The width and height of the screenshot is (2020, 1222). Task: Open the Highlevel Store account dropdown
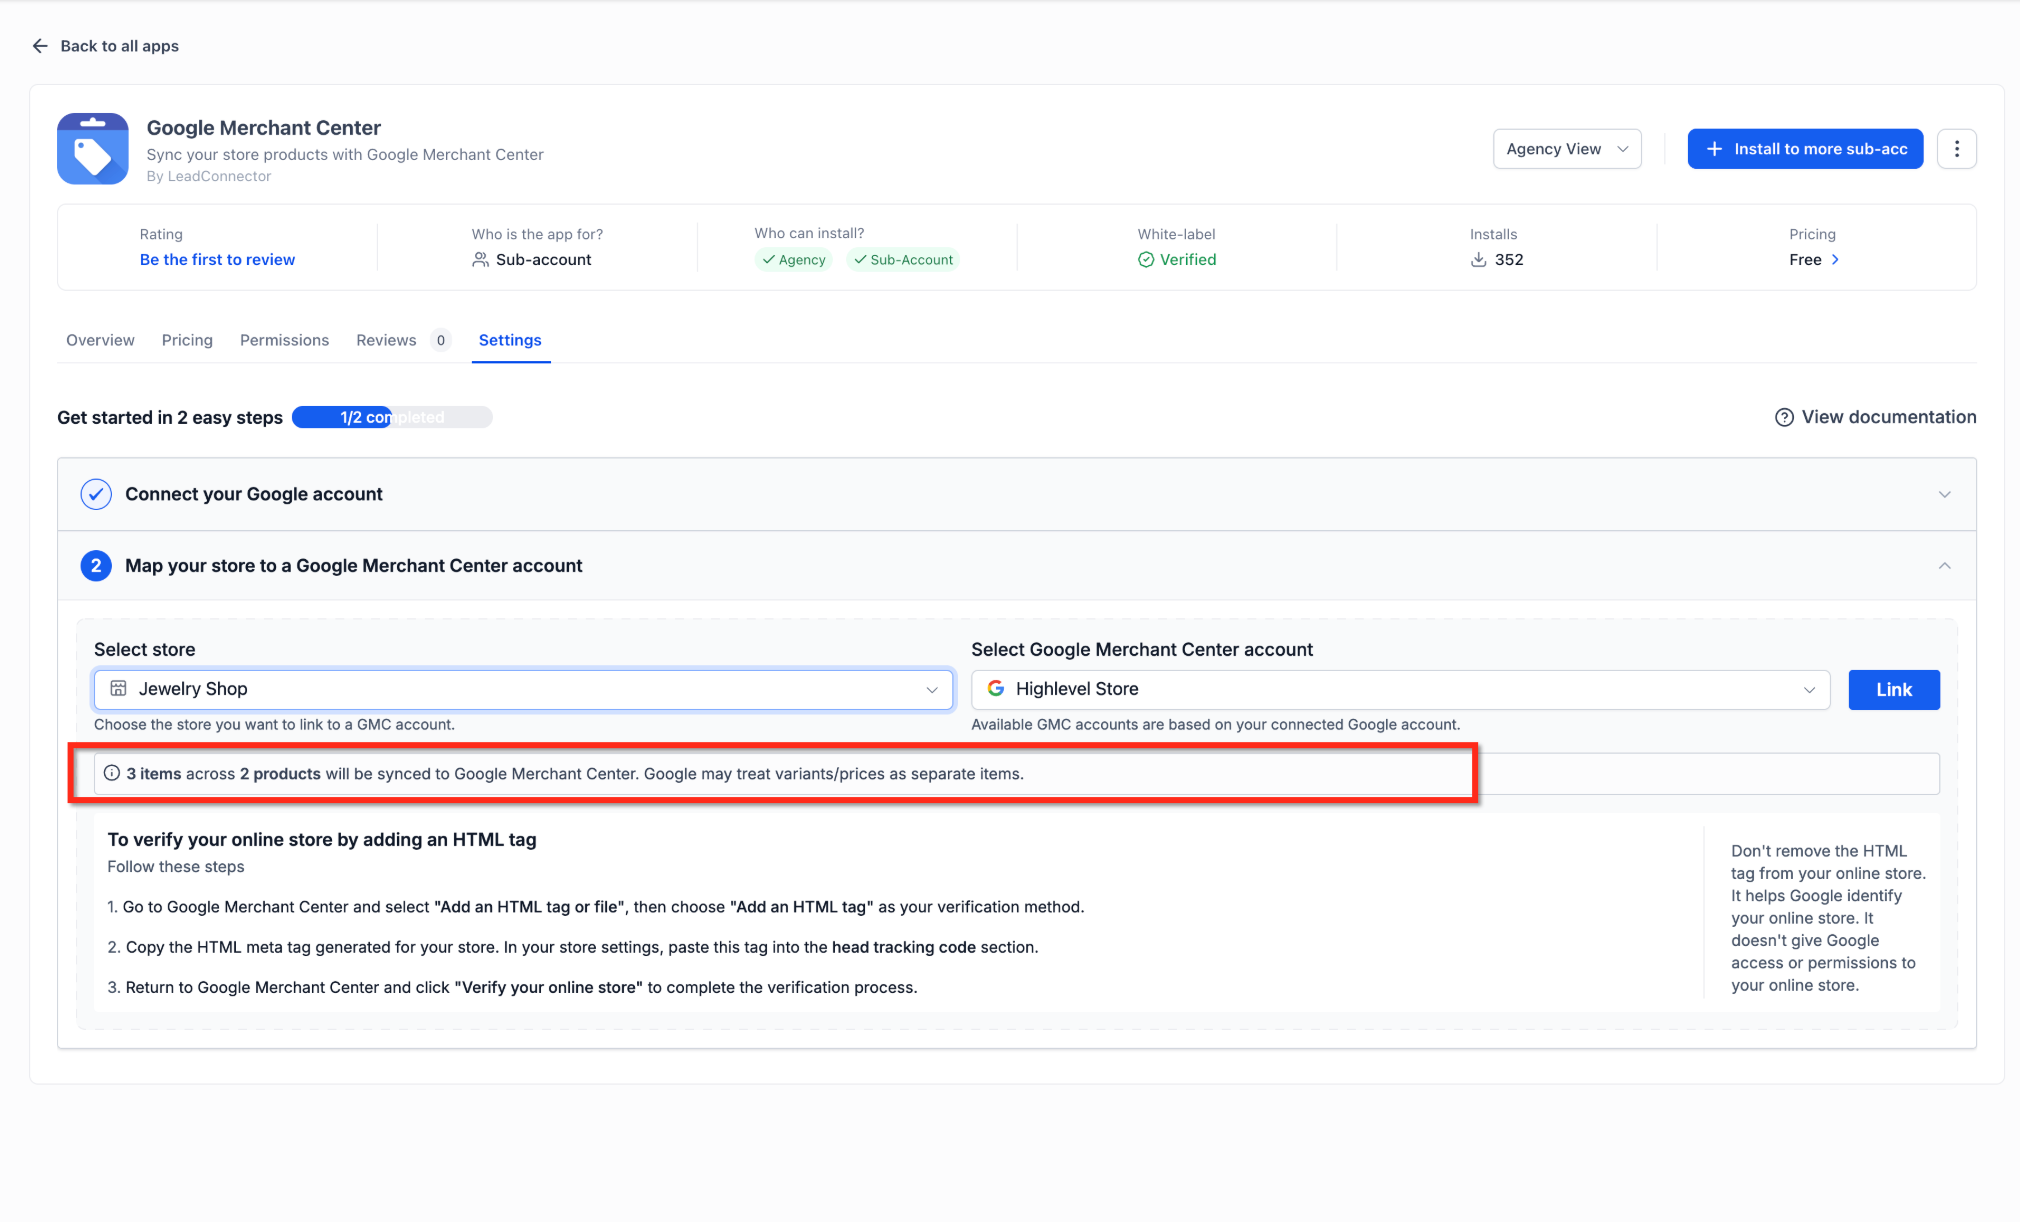[x=1400, y=690]
